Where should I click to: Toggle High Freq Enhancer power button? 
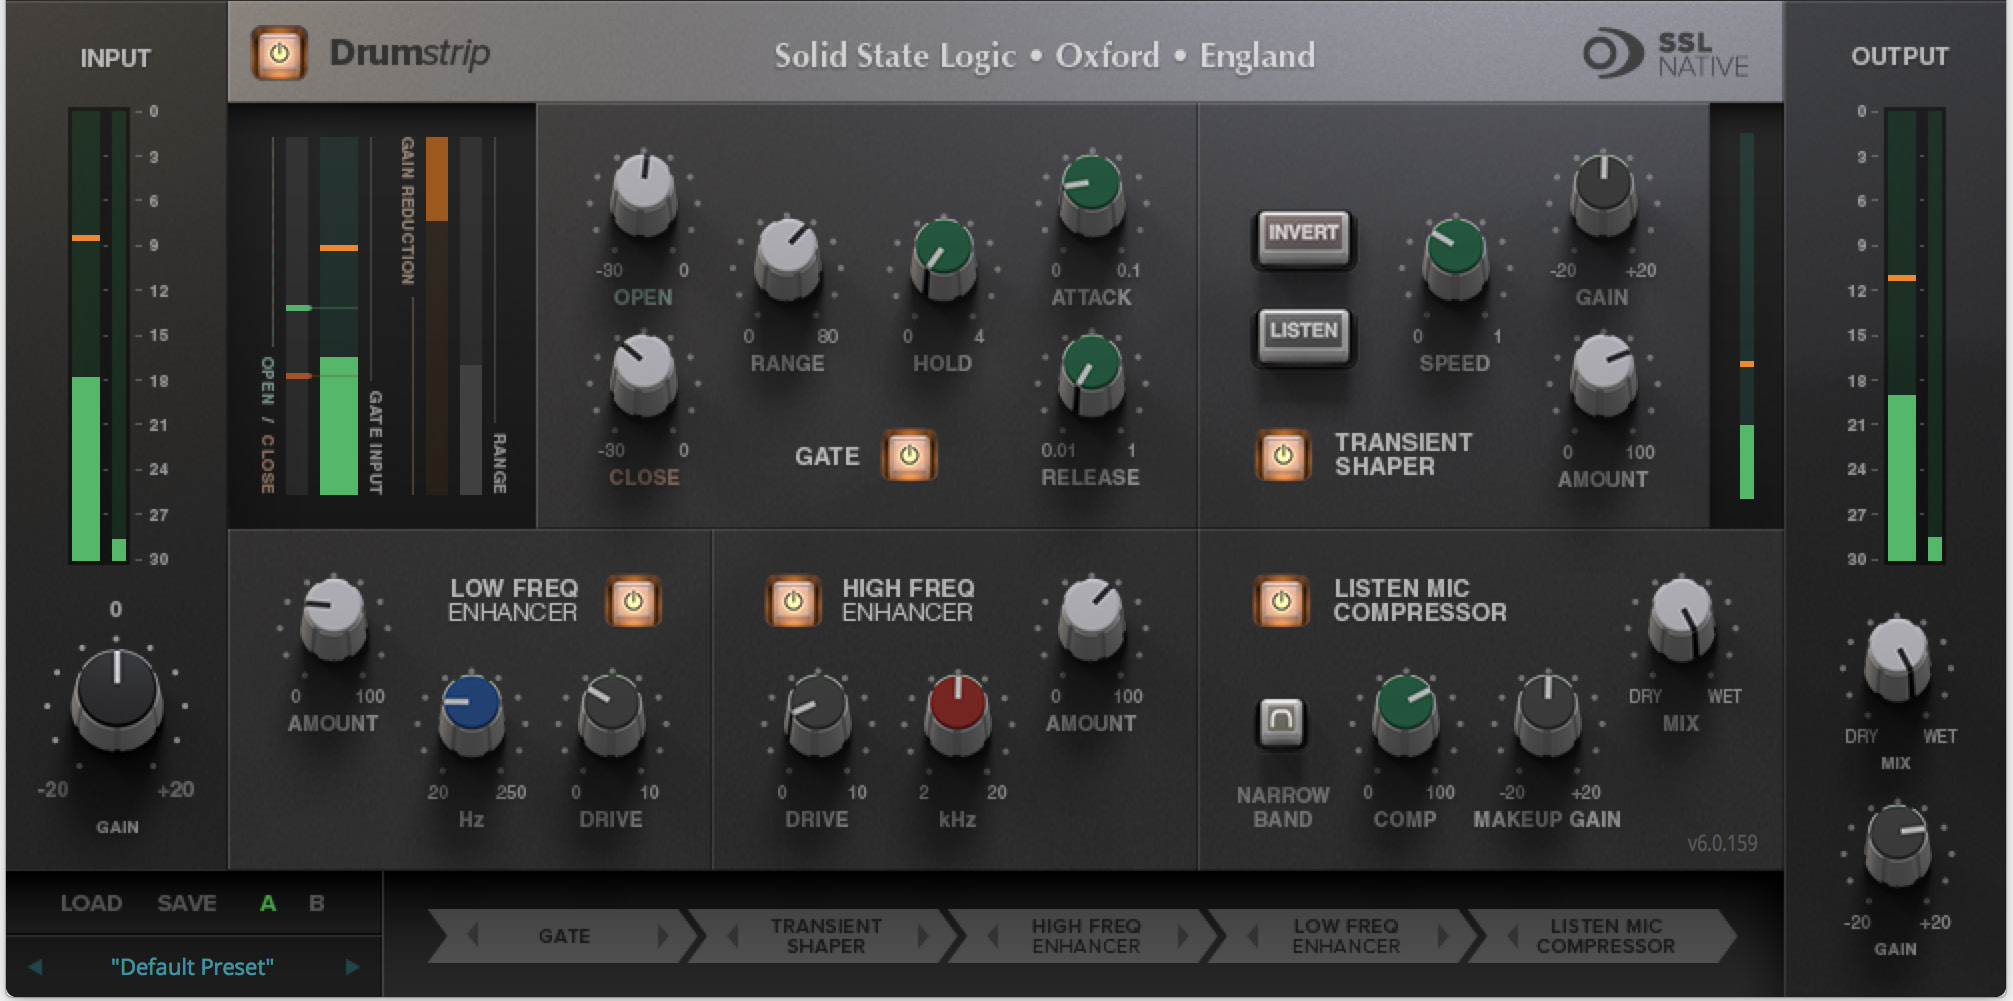tap(793, 601)
